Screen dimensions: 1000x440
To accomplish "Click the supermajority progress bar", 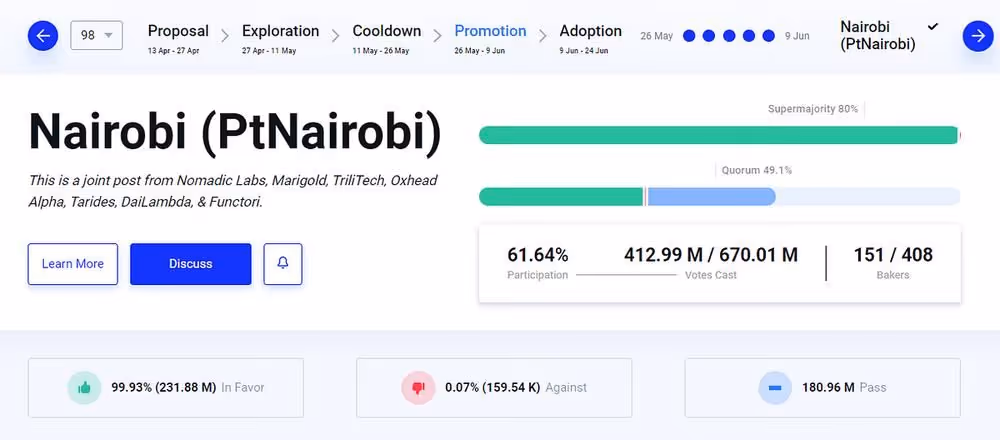I will point(719,135).
